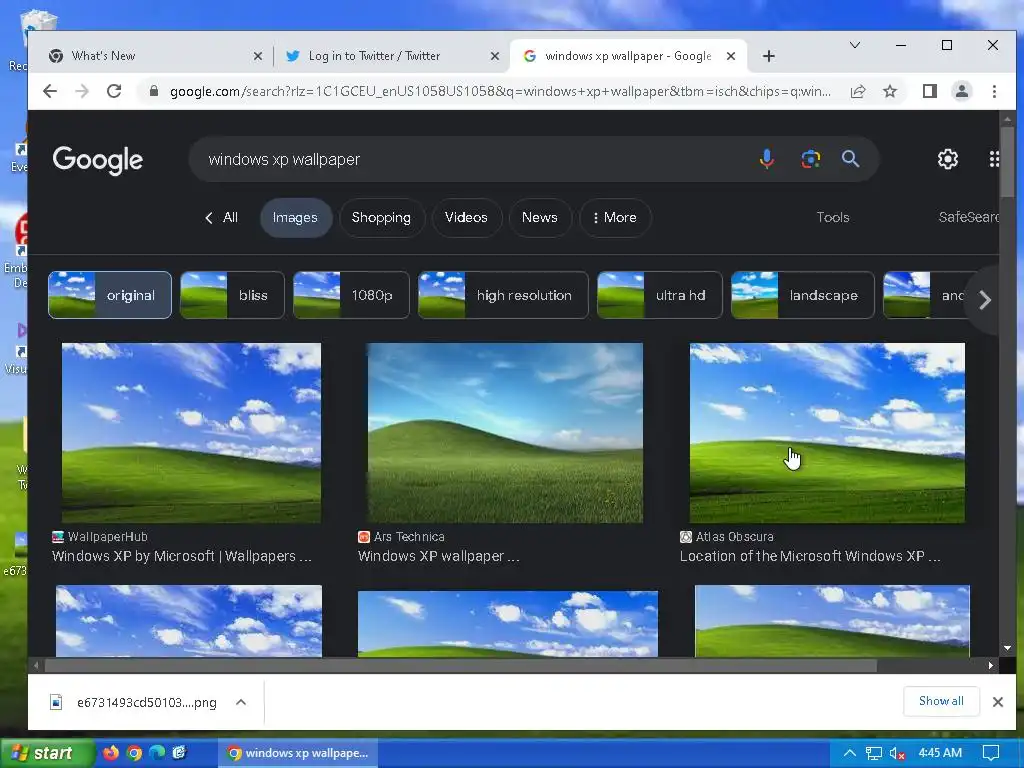Open the Atlas Obscura image thumbnail
The width and height of the screenshot is (1024, 768).
(827, 433)
